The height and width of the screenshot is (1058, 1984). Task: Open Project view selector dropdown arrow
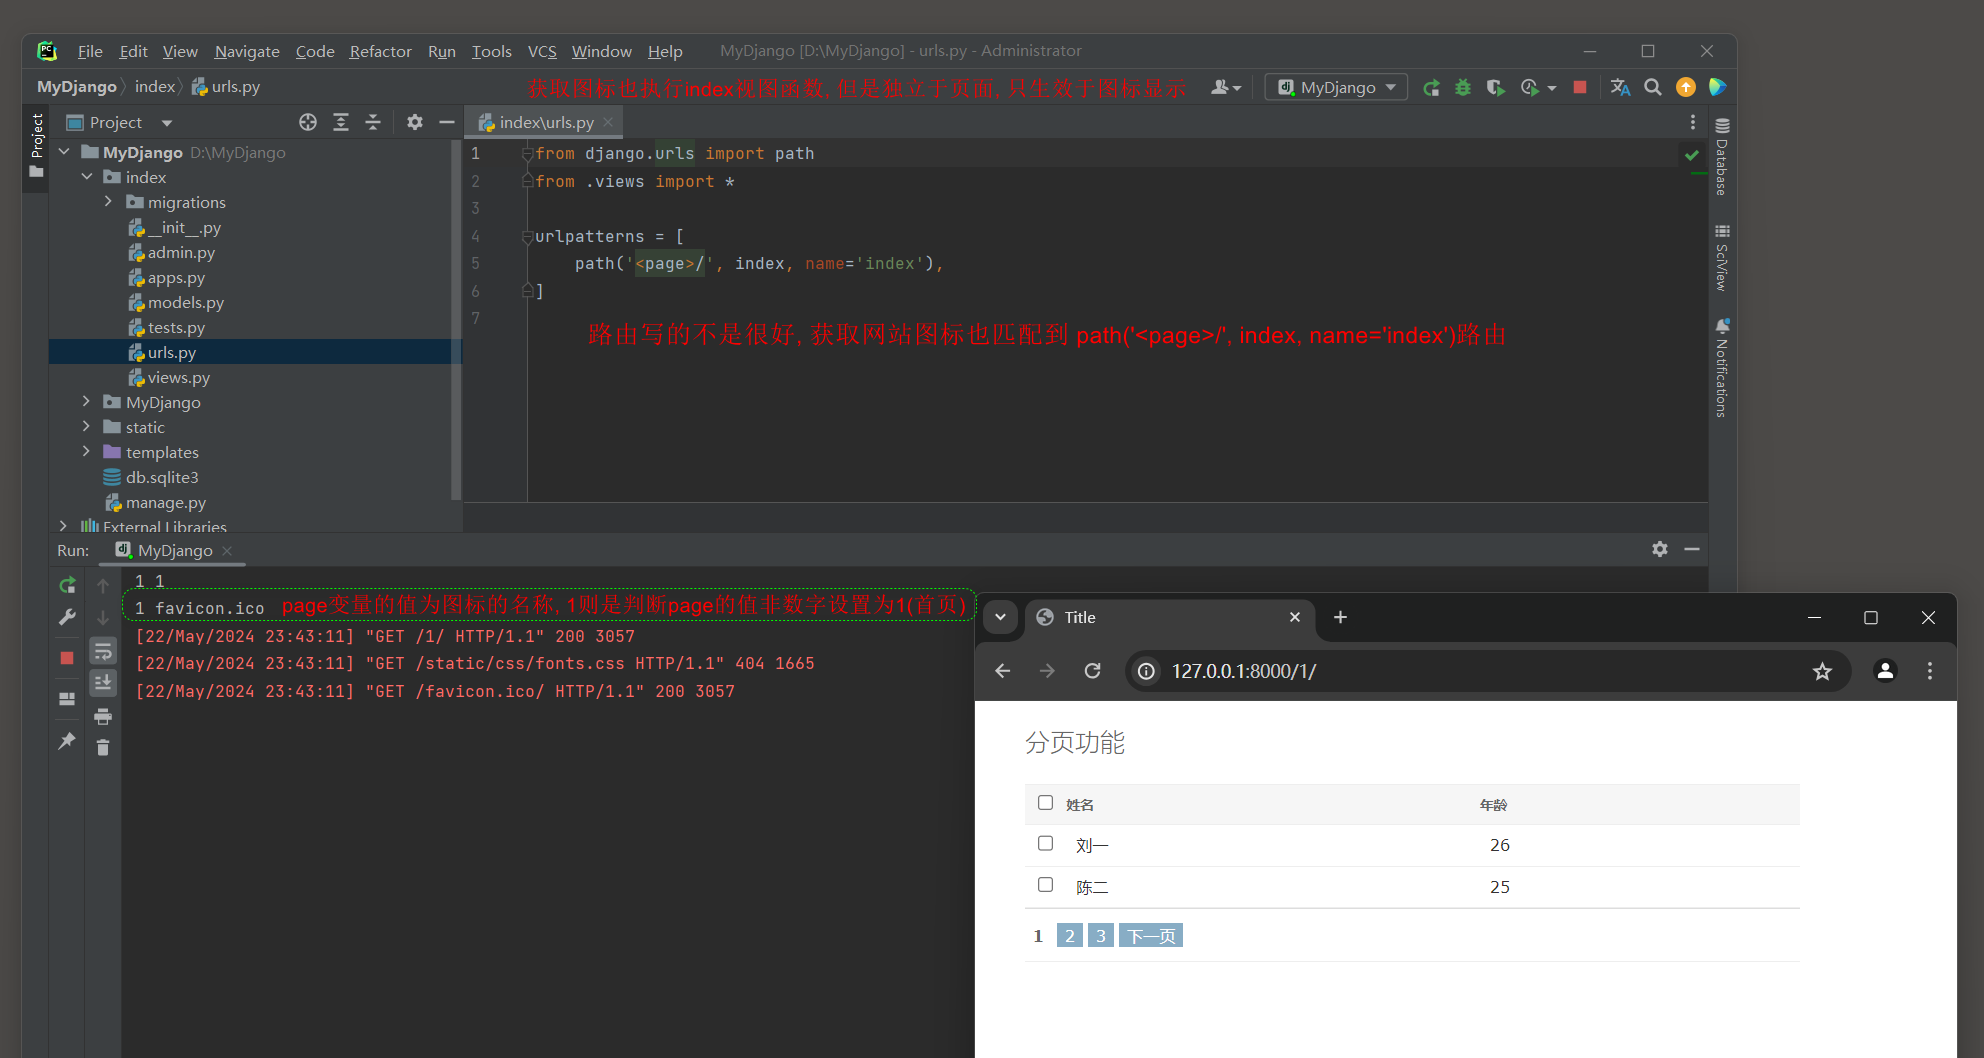click(167, 123)
